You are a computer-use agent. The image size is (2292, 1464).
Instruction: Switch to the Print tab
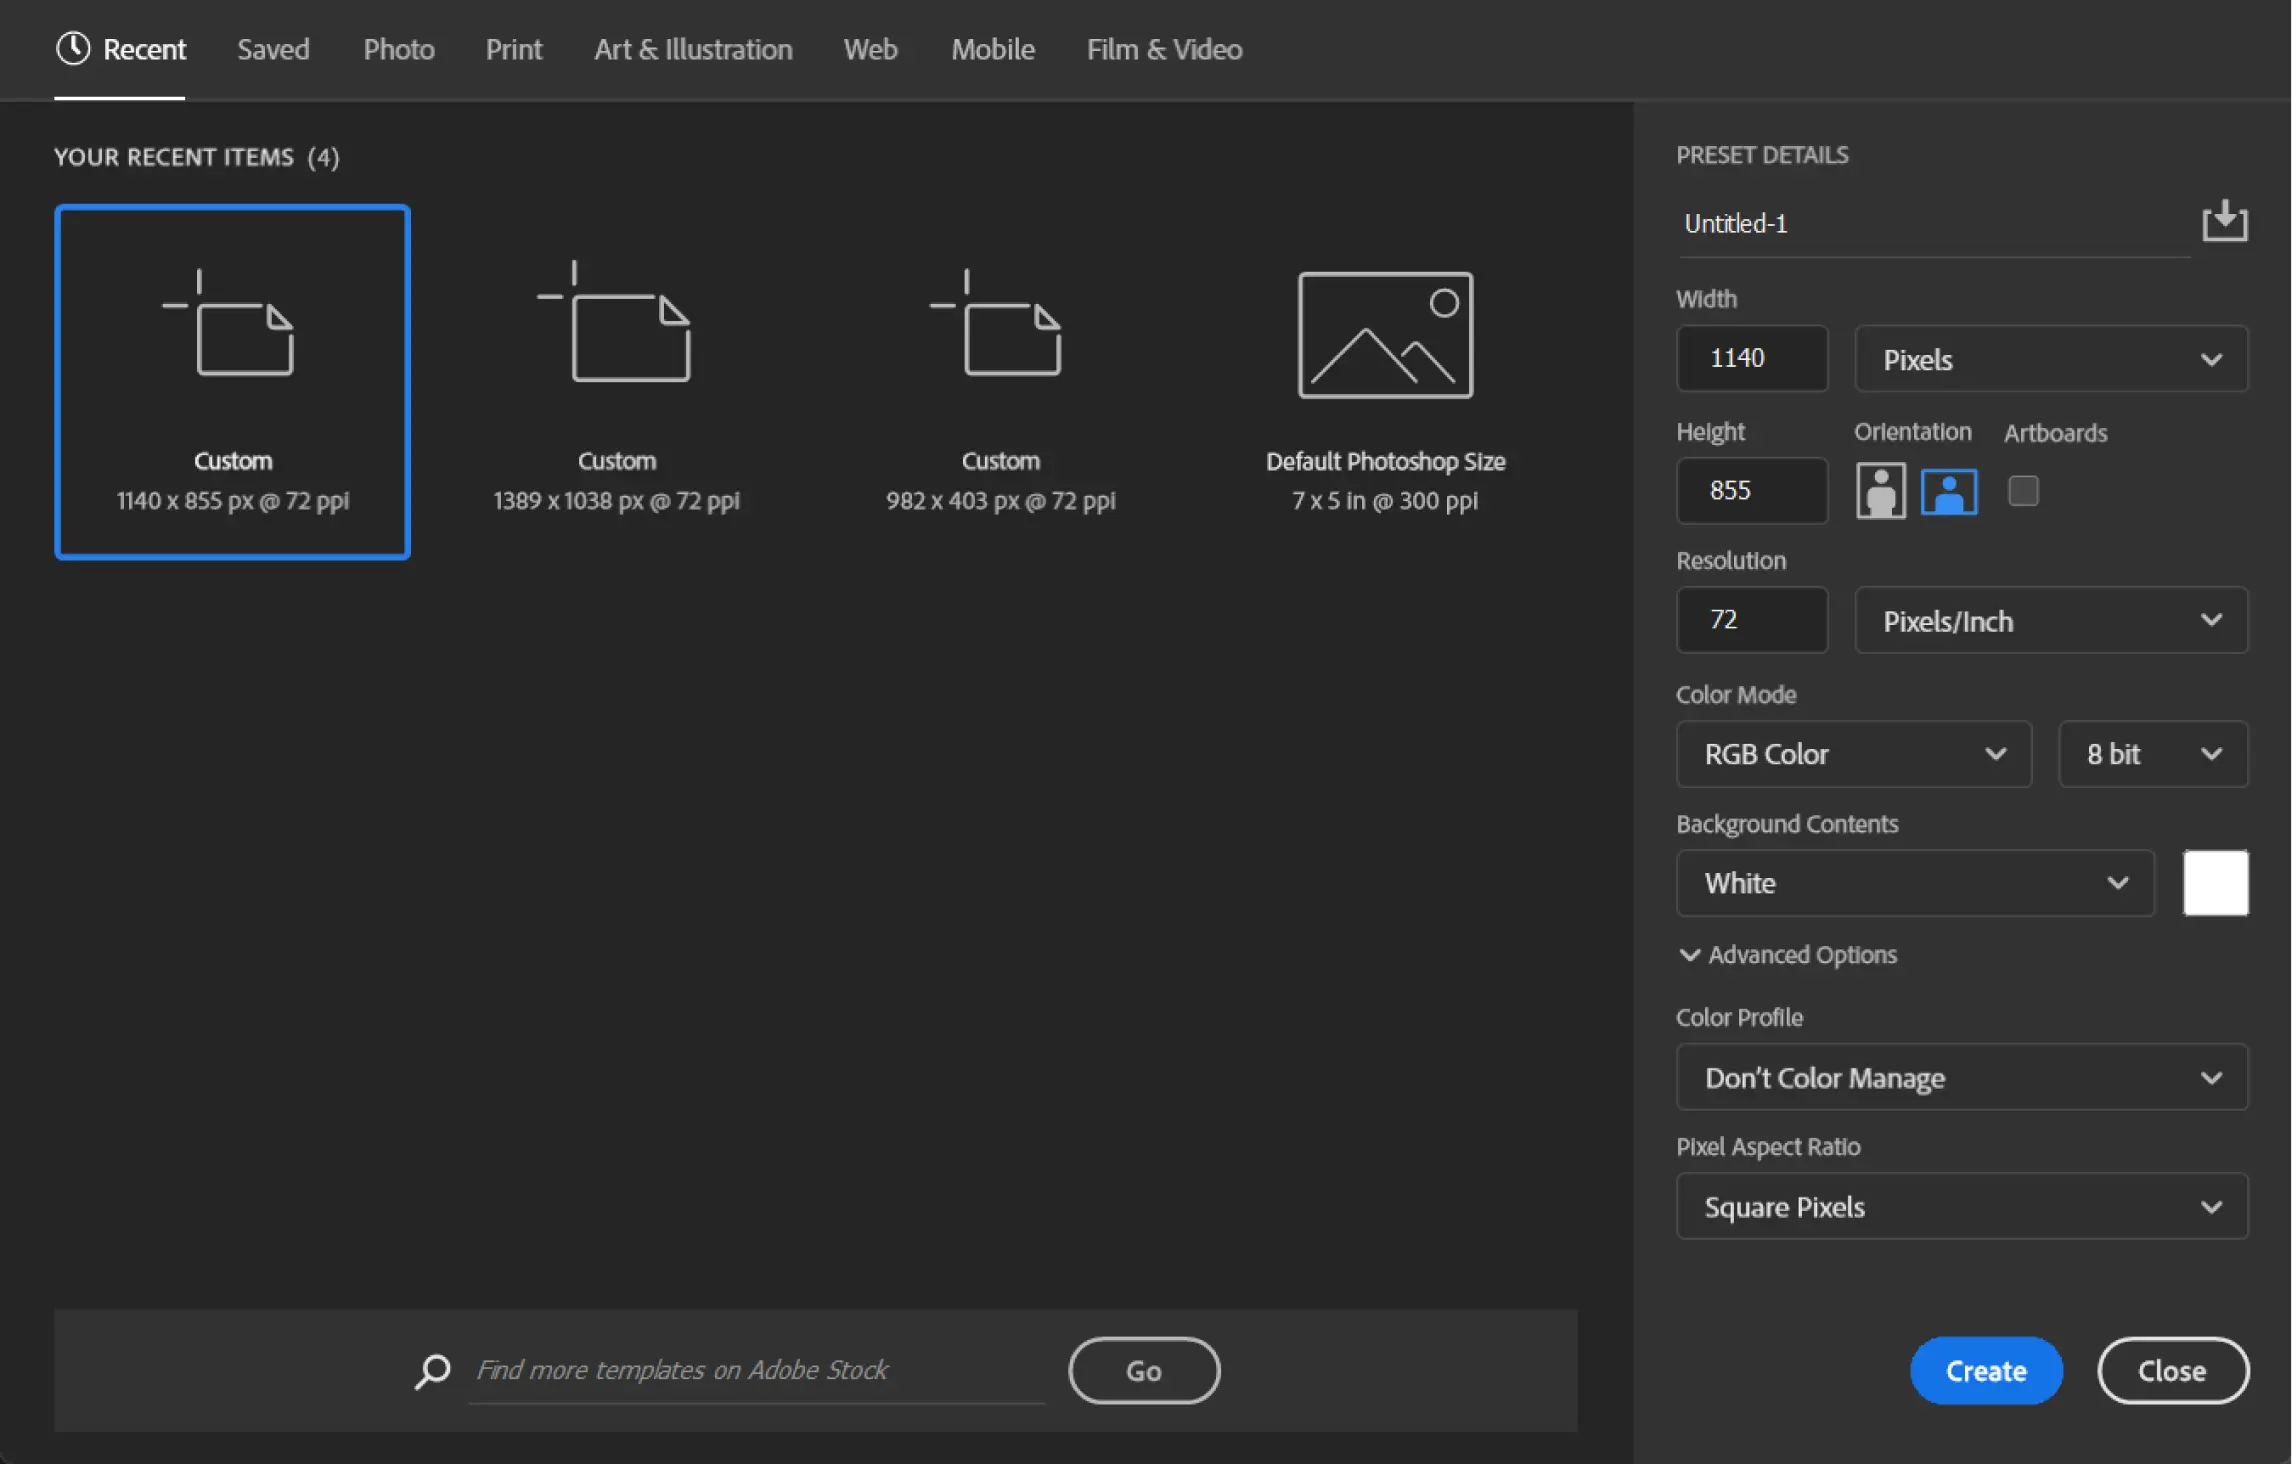coord(513,49)
